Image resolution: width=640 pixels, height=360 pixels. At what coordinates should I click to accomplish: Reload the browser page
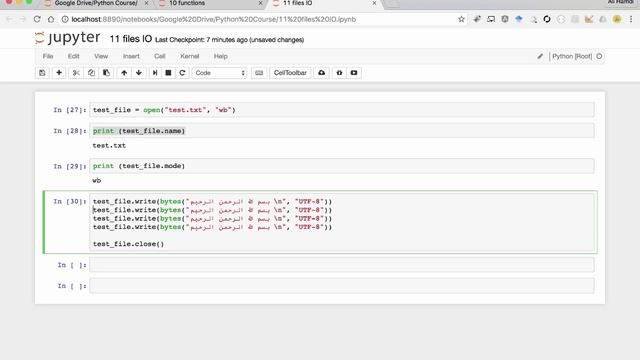pyautogui.click(x=37, y=19)
